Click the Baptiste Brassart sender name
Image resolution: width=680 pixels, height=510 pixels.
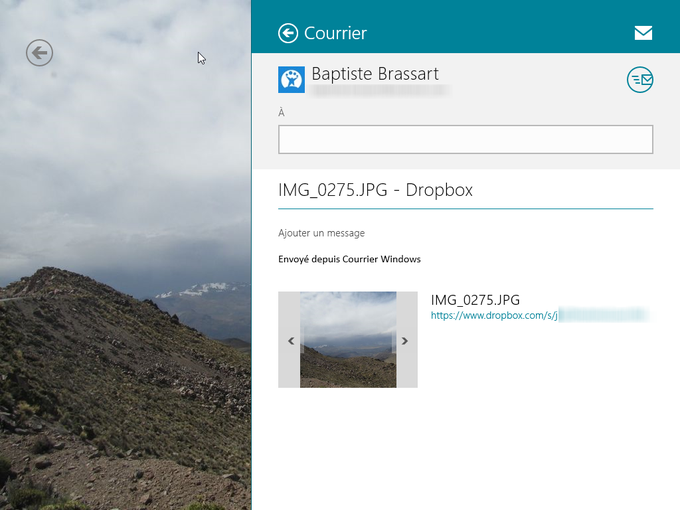click(375, 74)
